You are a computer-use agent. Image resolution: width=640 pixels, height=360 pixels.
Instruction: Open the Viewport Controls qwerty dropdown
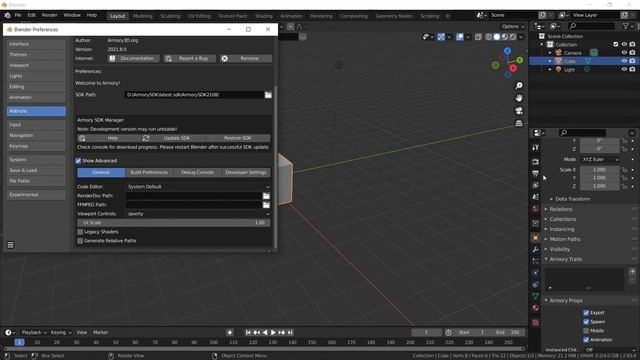coord(198,214)
